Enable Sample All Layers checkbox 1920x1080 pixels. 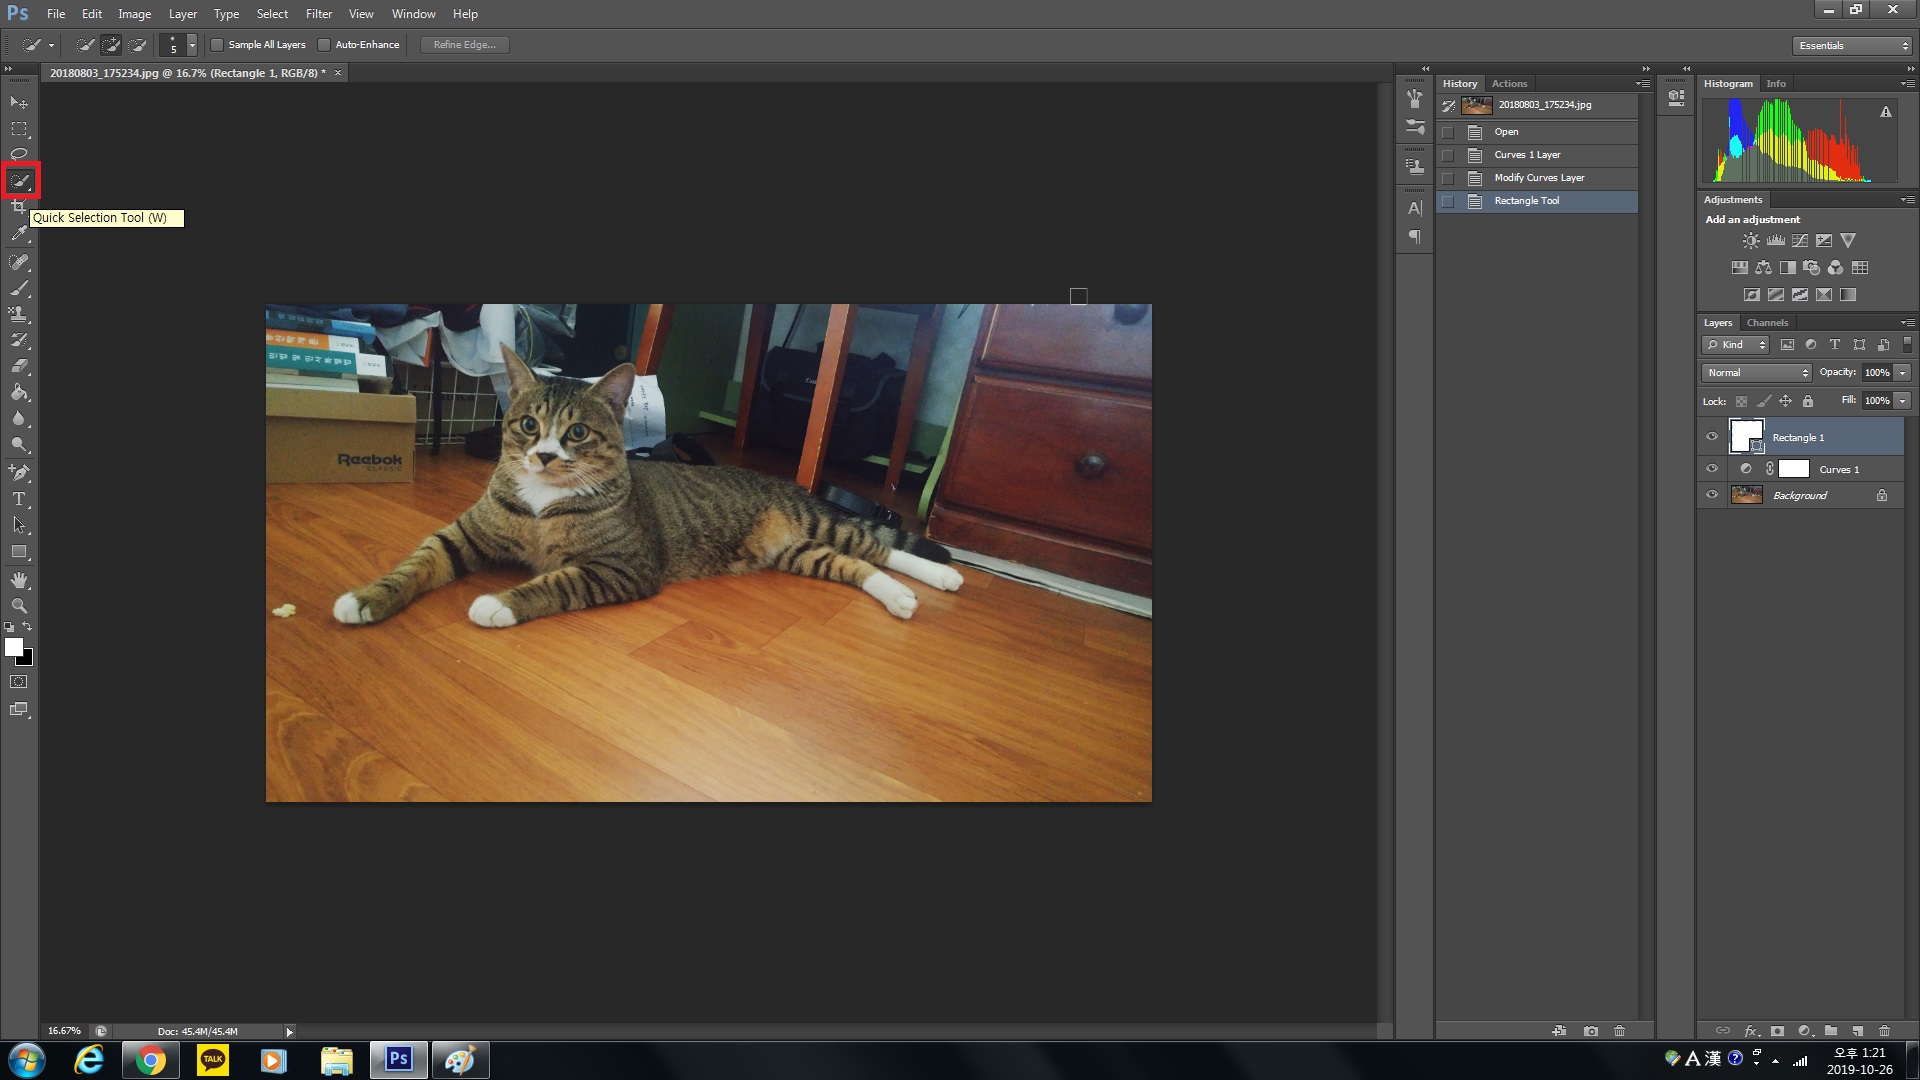217,45
